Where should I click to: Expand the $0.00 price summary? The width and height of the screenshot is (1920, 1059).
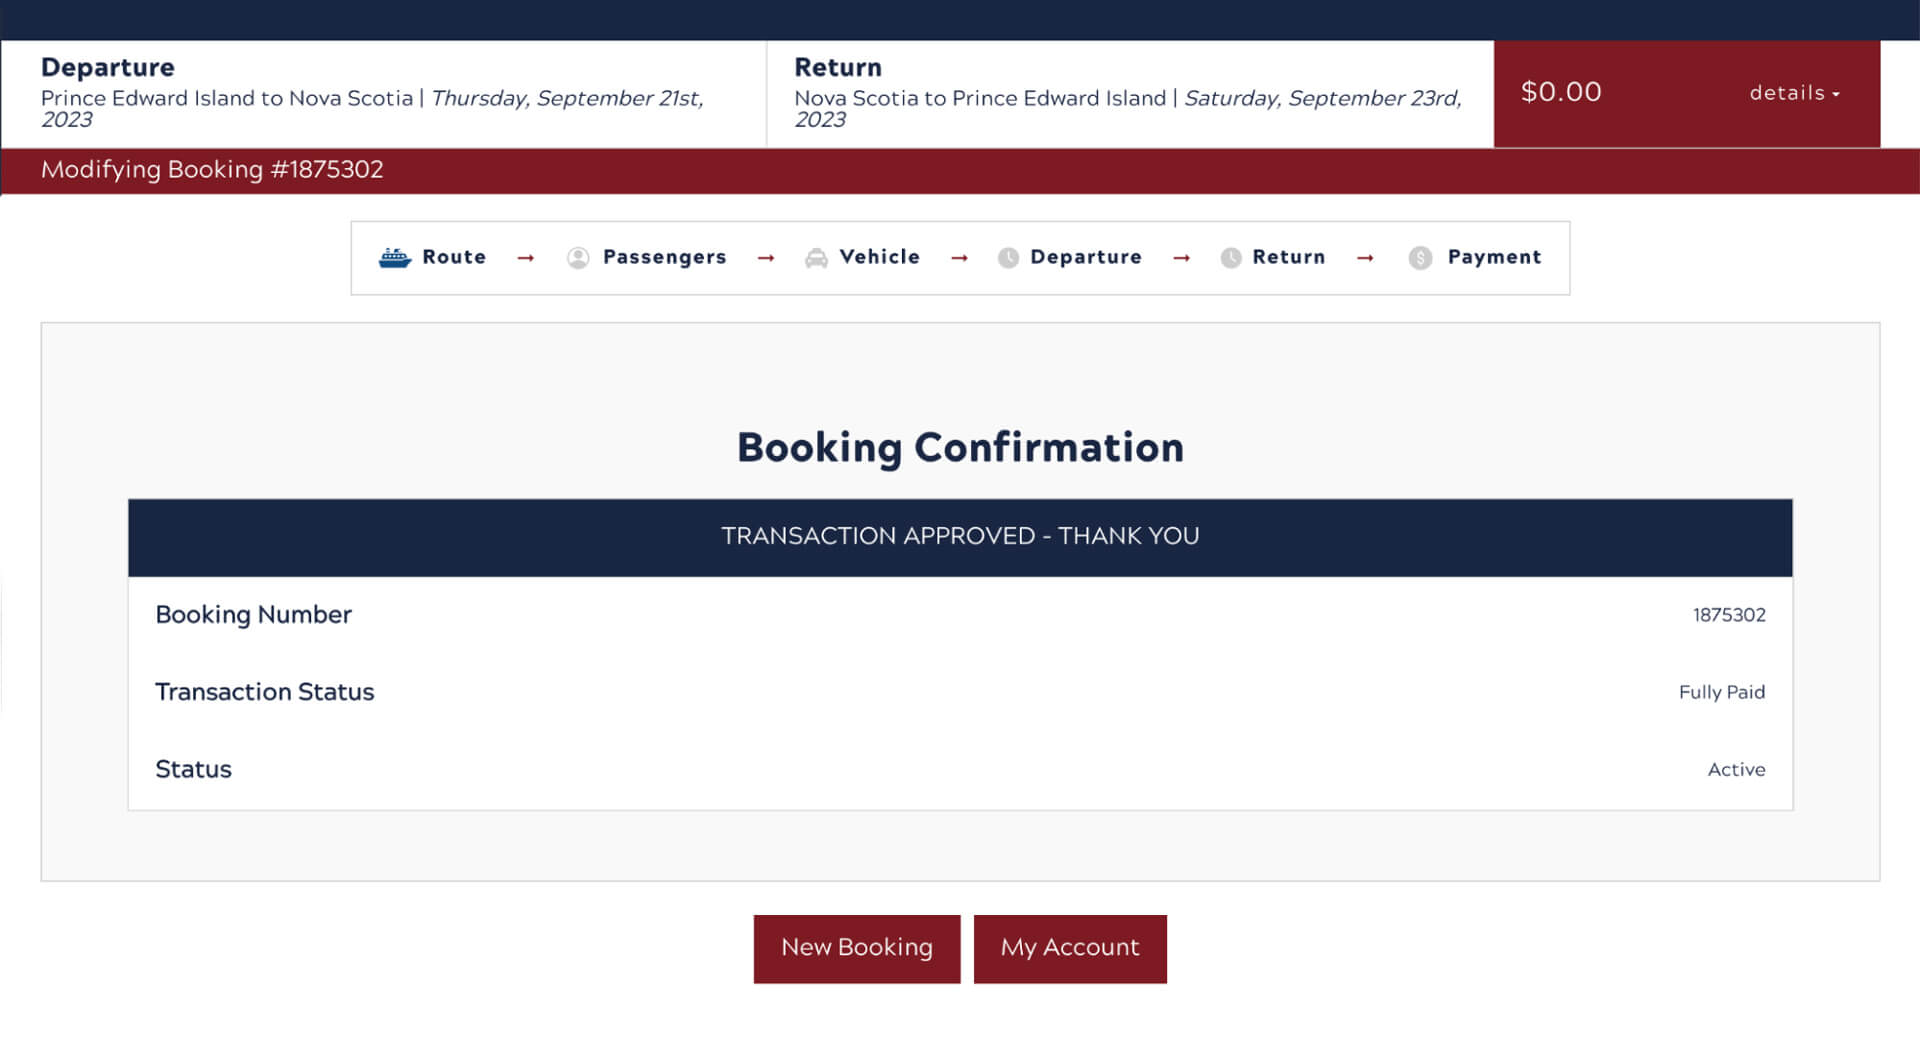coord(1560,92)
